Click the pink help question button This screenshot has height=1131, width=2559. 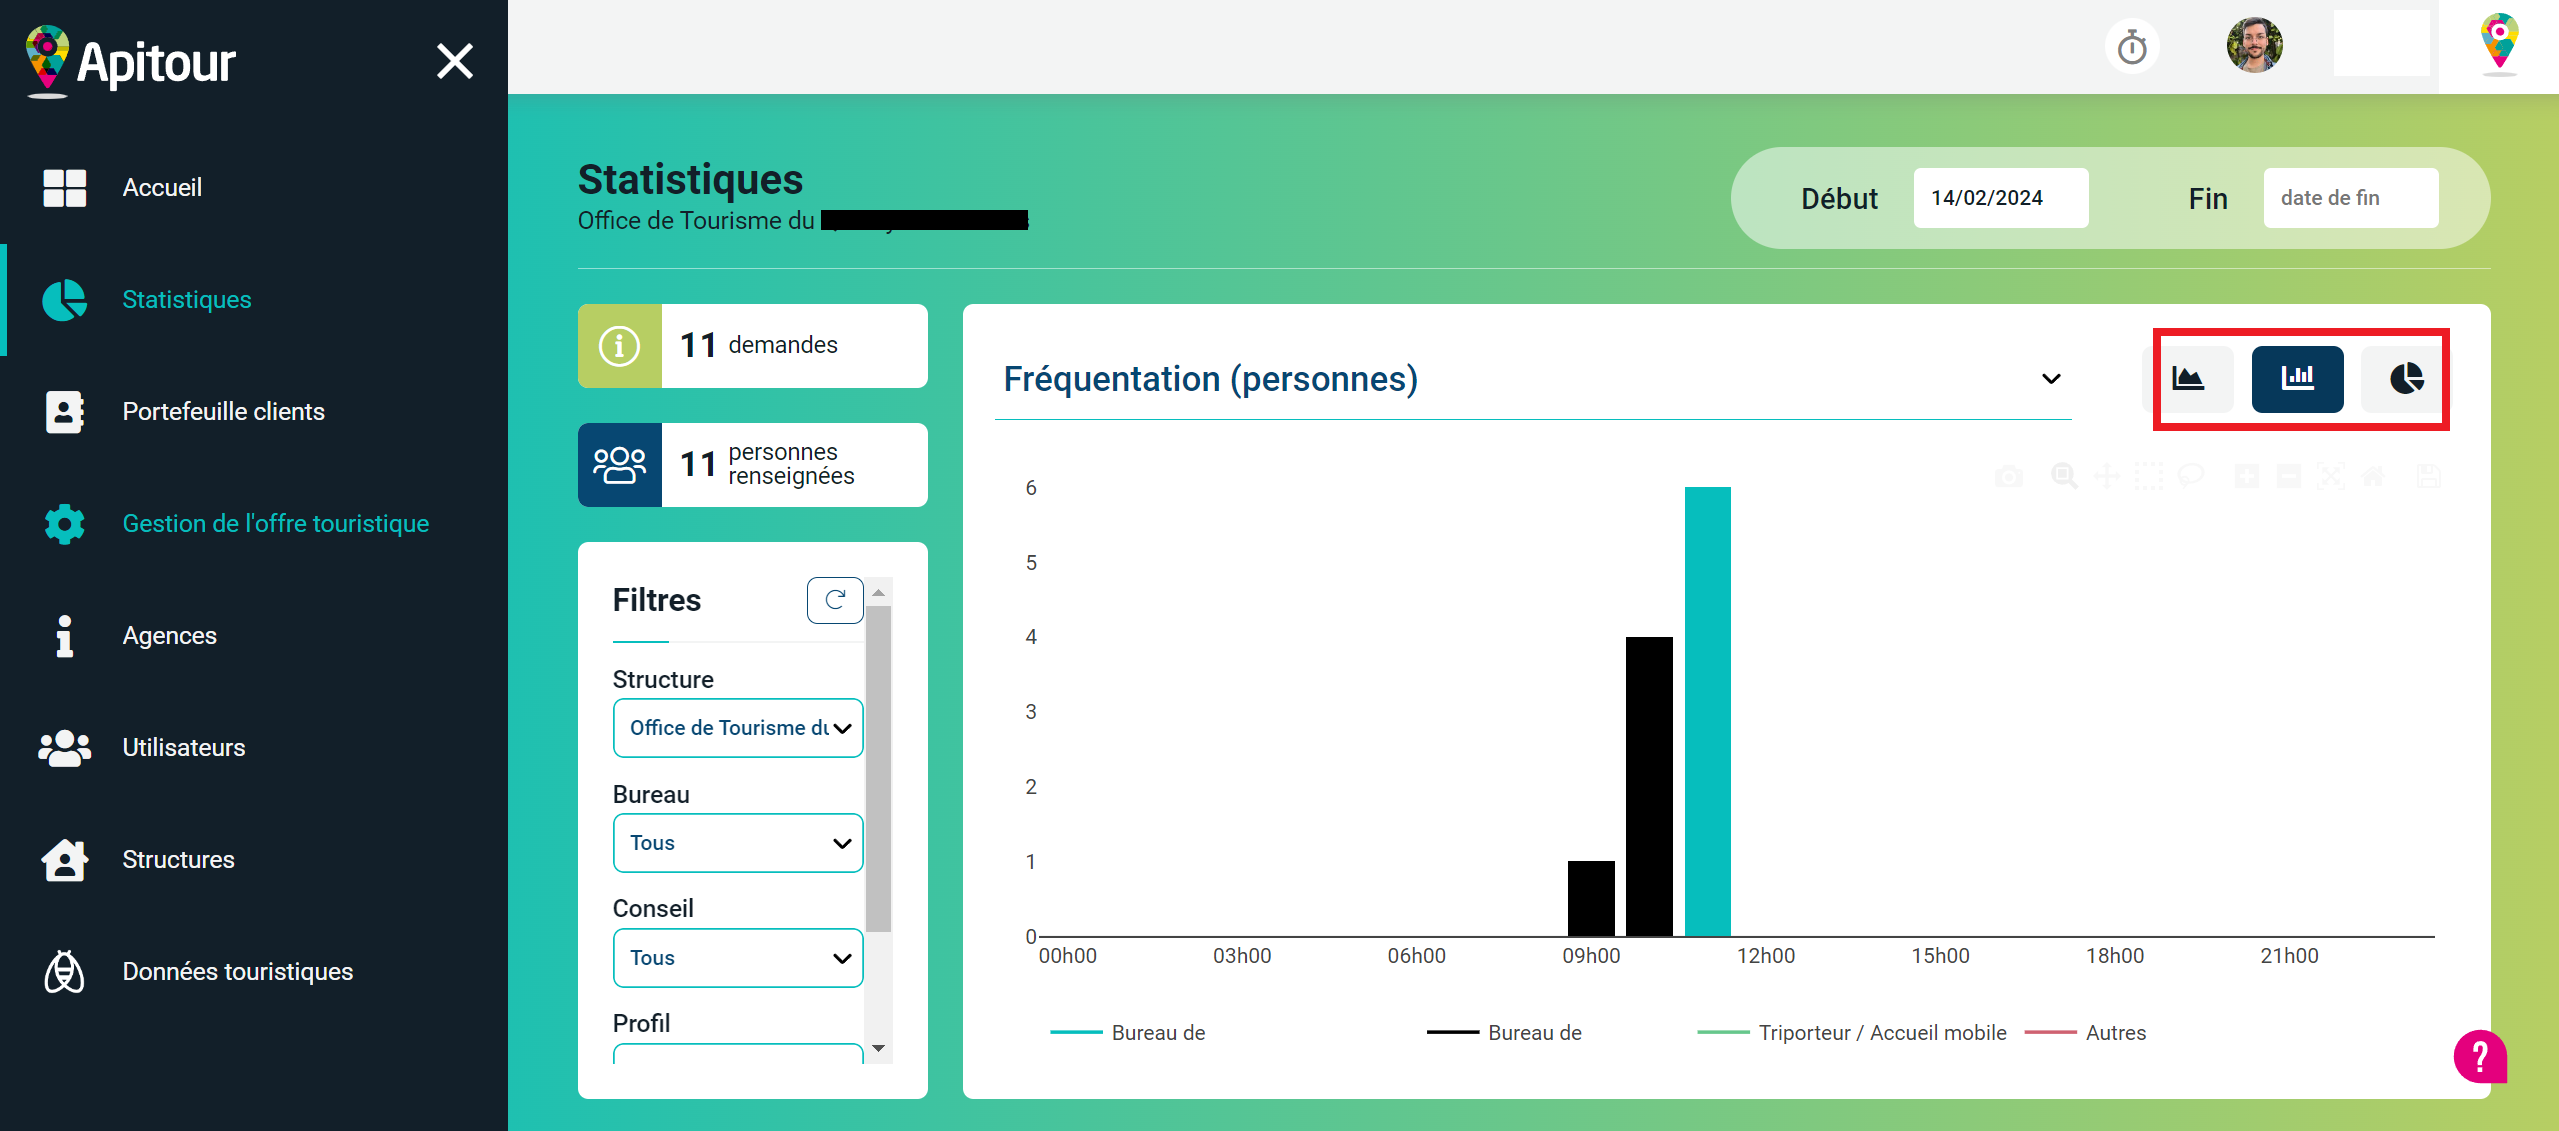(2479, 1056)
